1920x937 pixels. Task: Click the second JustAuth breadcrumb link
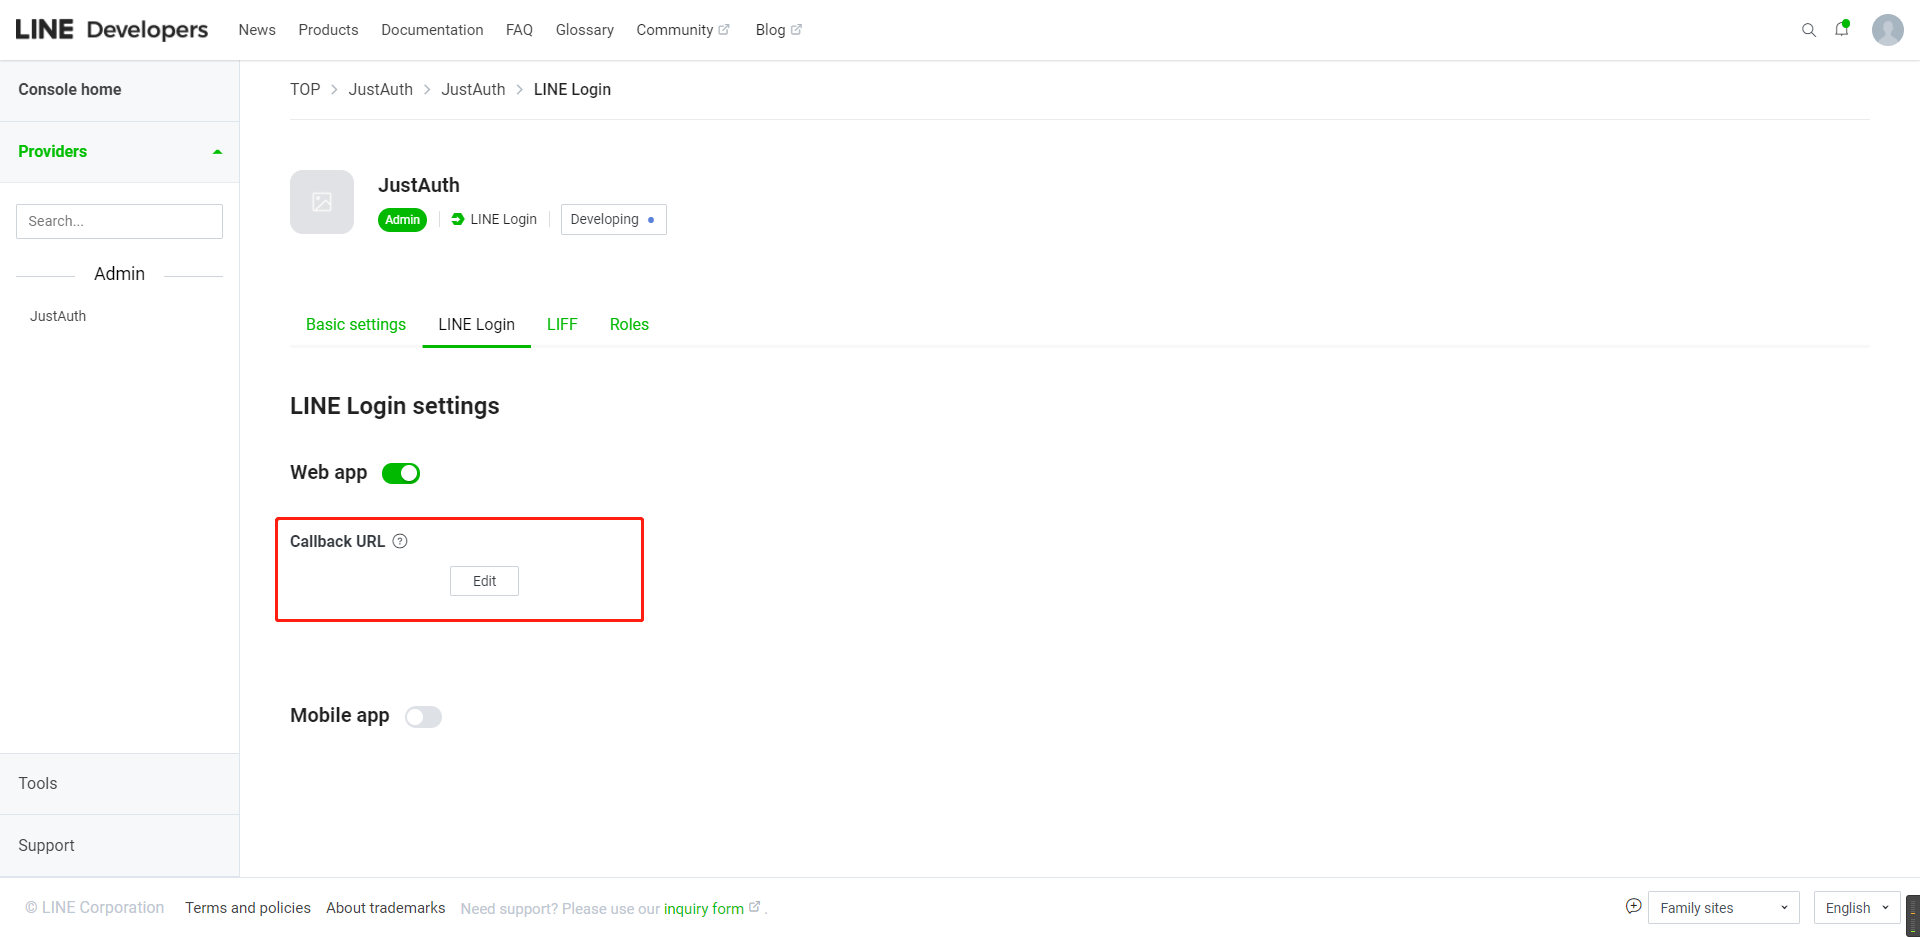point(473,89)
